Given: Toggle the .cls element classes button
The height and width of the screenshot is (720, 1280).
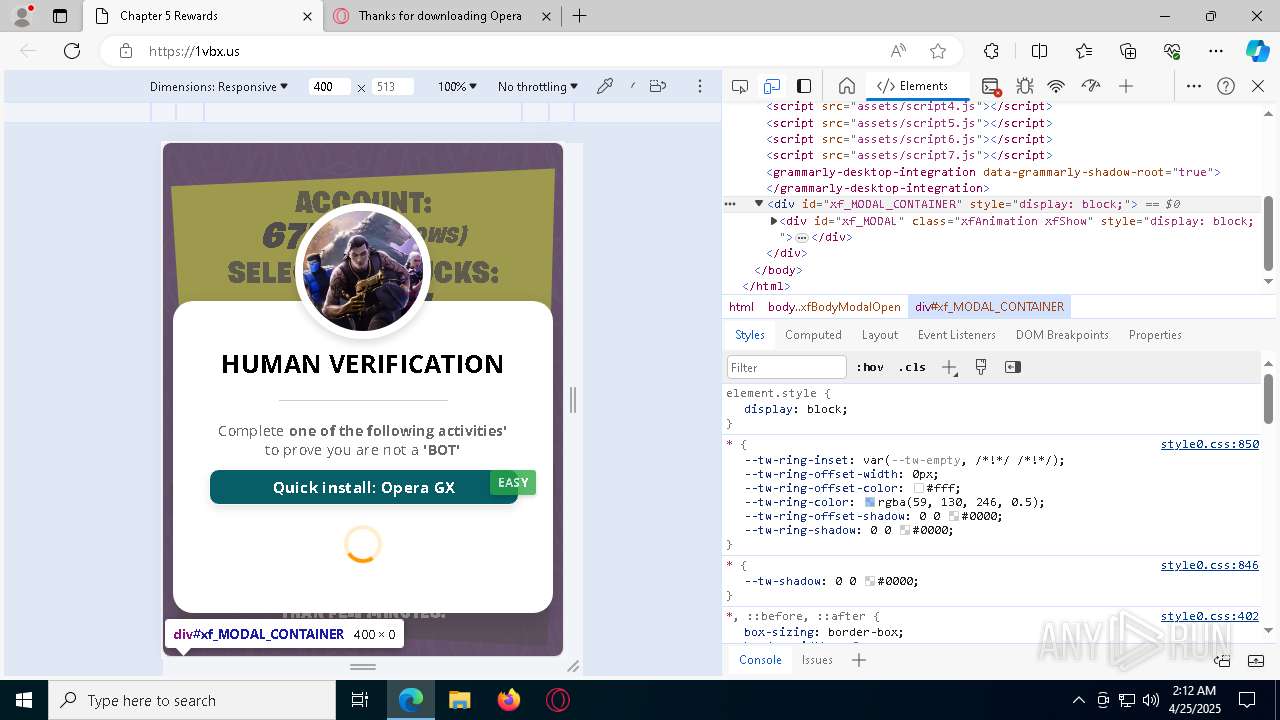Looking at the screenshot, I should [912, 367].
